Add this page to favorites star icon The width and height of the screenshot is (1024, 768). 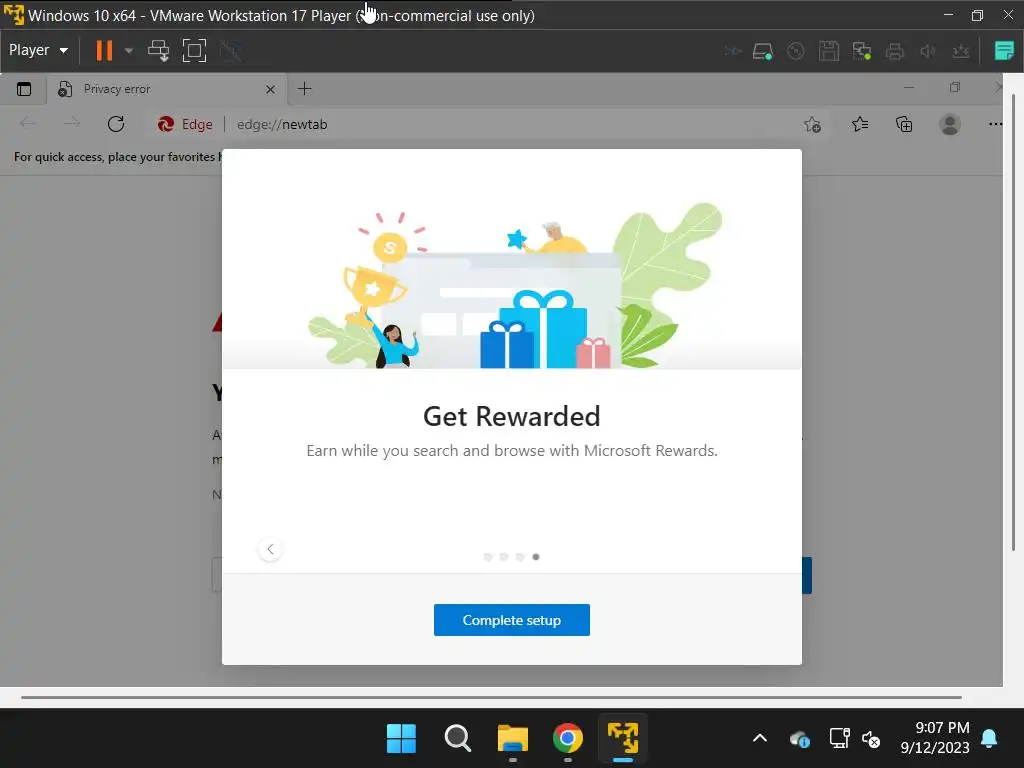coord(812,124)
